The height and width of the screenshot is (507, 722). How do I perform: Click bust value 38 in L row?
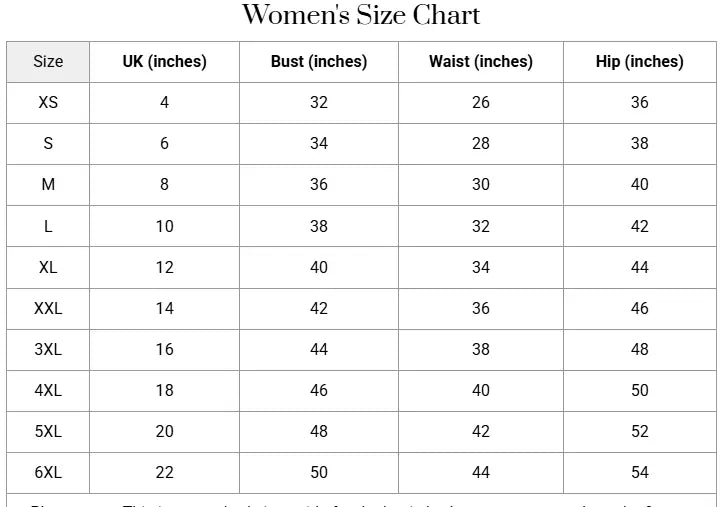[319, 226]
